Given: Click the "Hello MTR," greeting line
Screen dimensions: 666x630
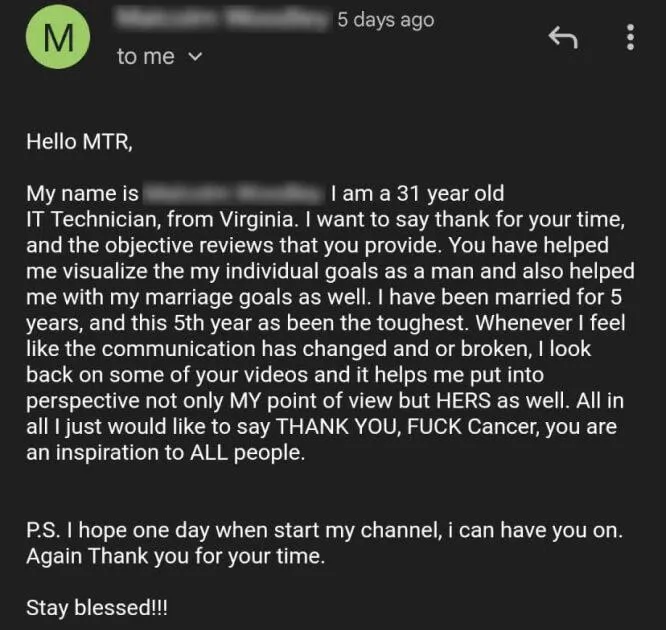Looking at the screenshot, I should pyautogui.click(x=79, y=141).
